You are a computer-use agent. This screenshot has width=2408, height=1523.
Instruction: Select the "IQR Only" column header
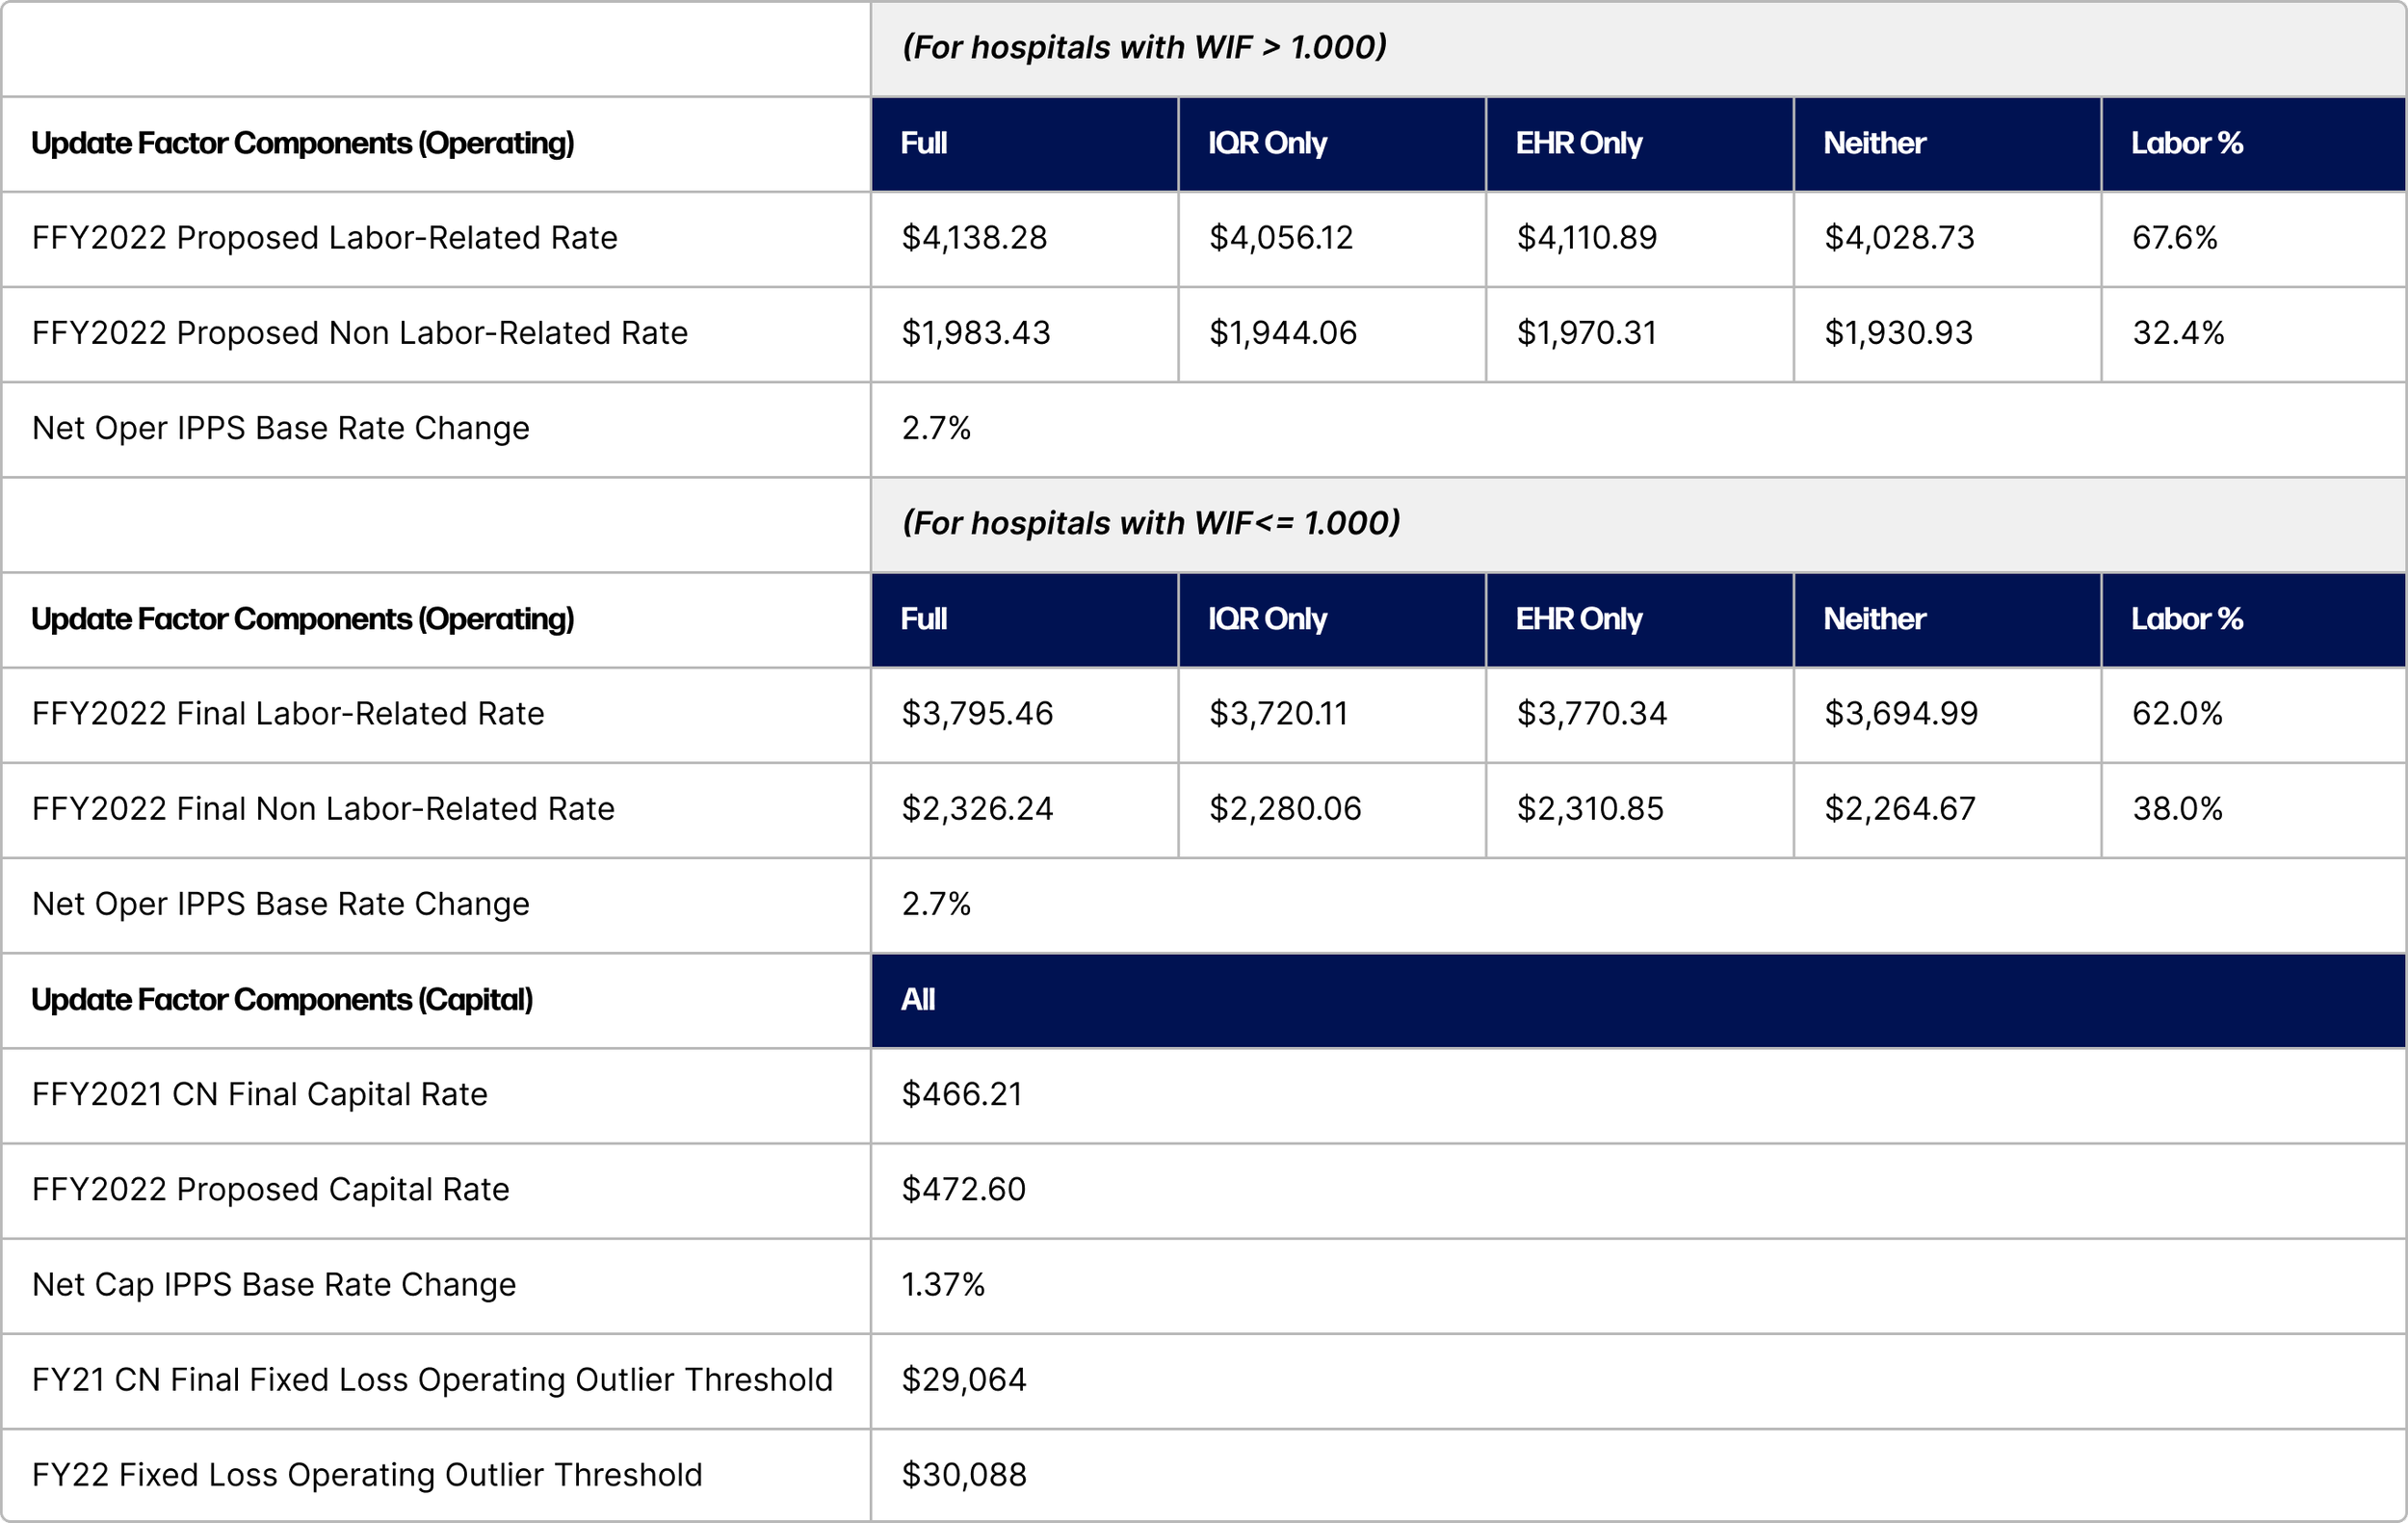[x=1267, y=143]
